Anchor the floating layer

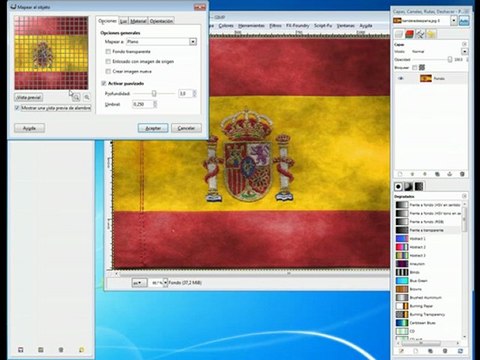click(450, 174)
